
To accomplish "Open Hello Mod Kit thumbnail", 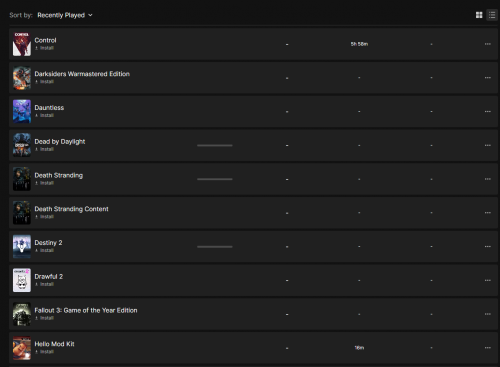I will tap(22, 348).
